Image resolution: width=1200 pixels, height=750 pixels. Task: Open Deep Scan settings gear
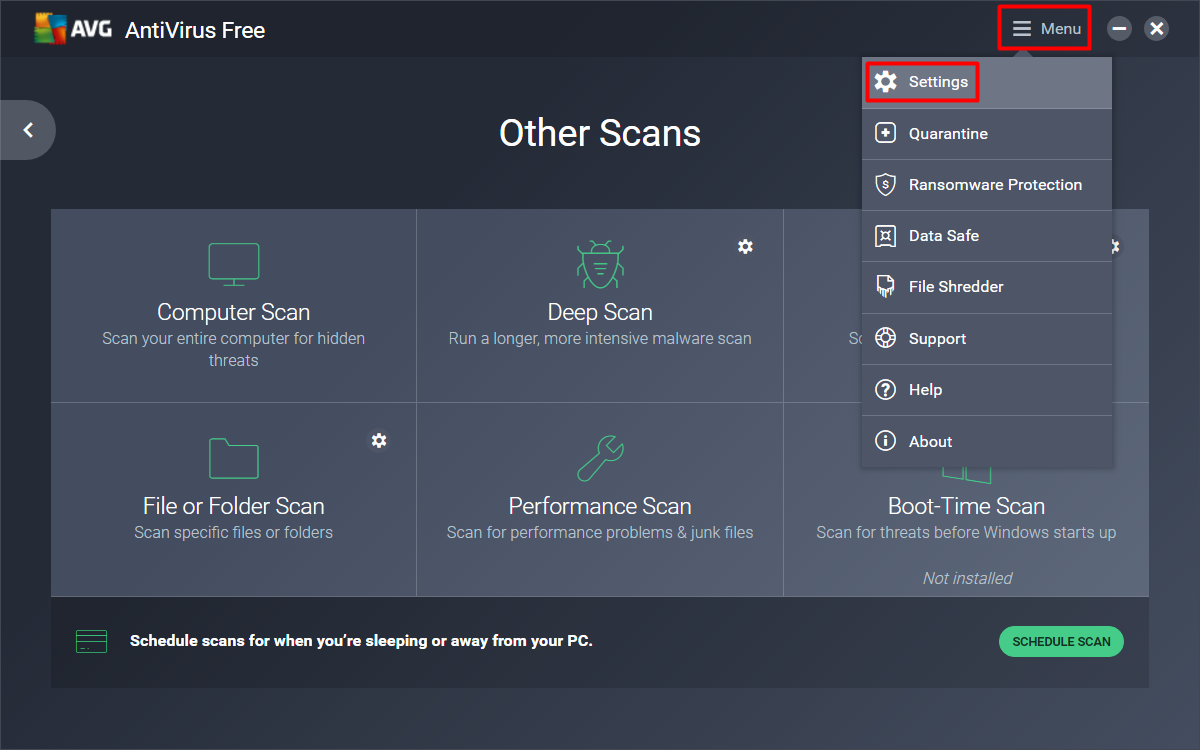[x=745, y=246]
